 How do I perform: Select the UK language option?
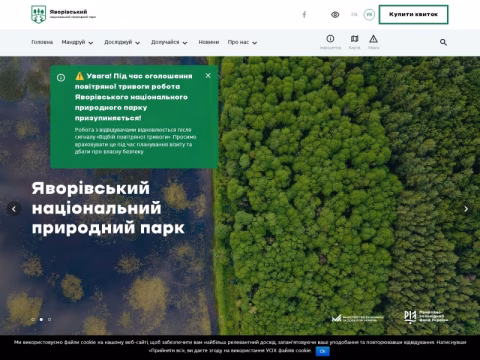click(369, 14)
